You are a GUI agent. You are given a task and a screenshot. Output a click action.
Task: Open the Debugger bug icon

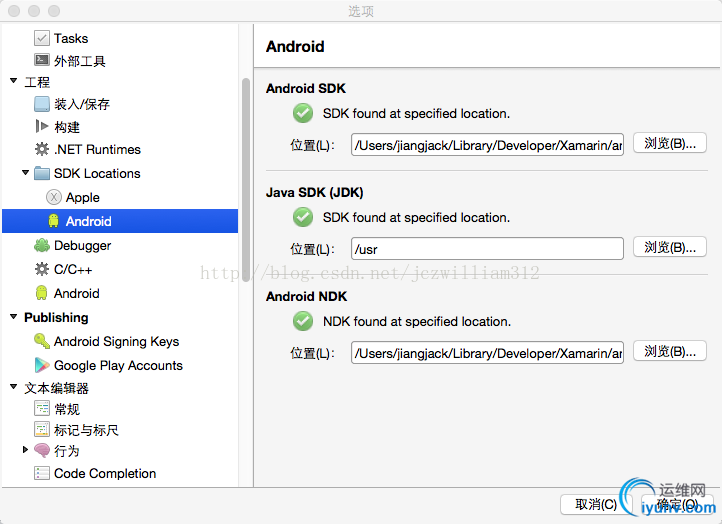point(41,245)
